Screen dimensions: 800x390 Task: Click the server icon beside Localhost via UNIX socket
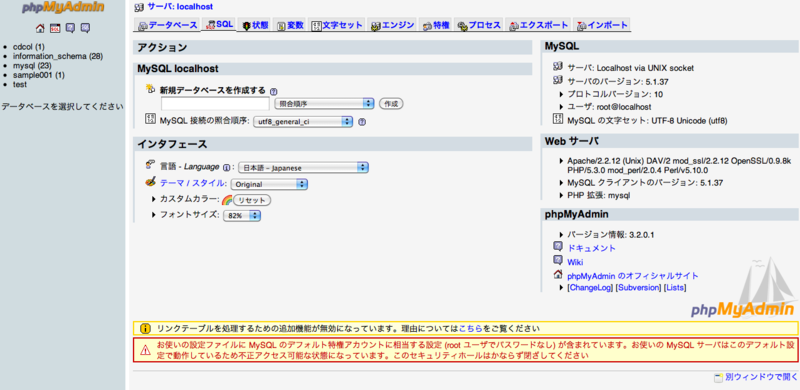click(x=558, y=67)
